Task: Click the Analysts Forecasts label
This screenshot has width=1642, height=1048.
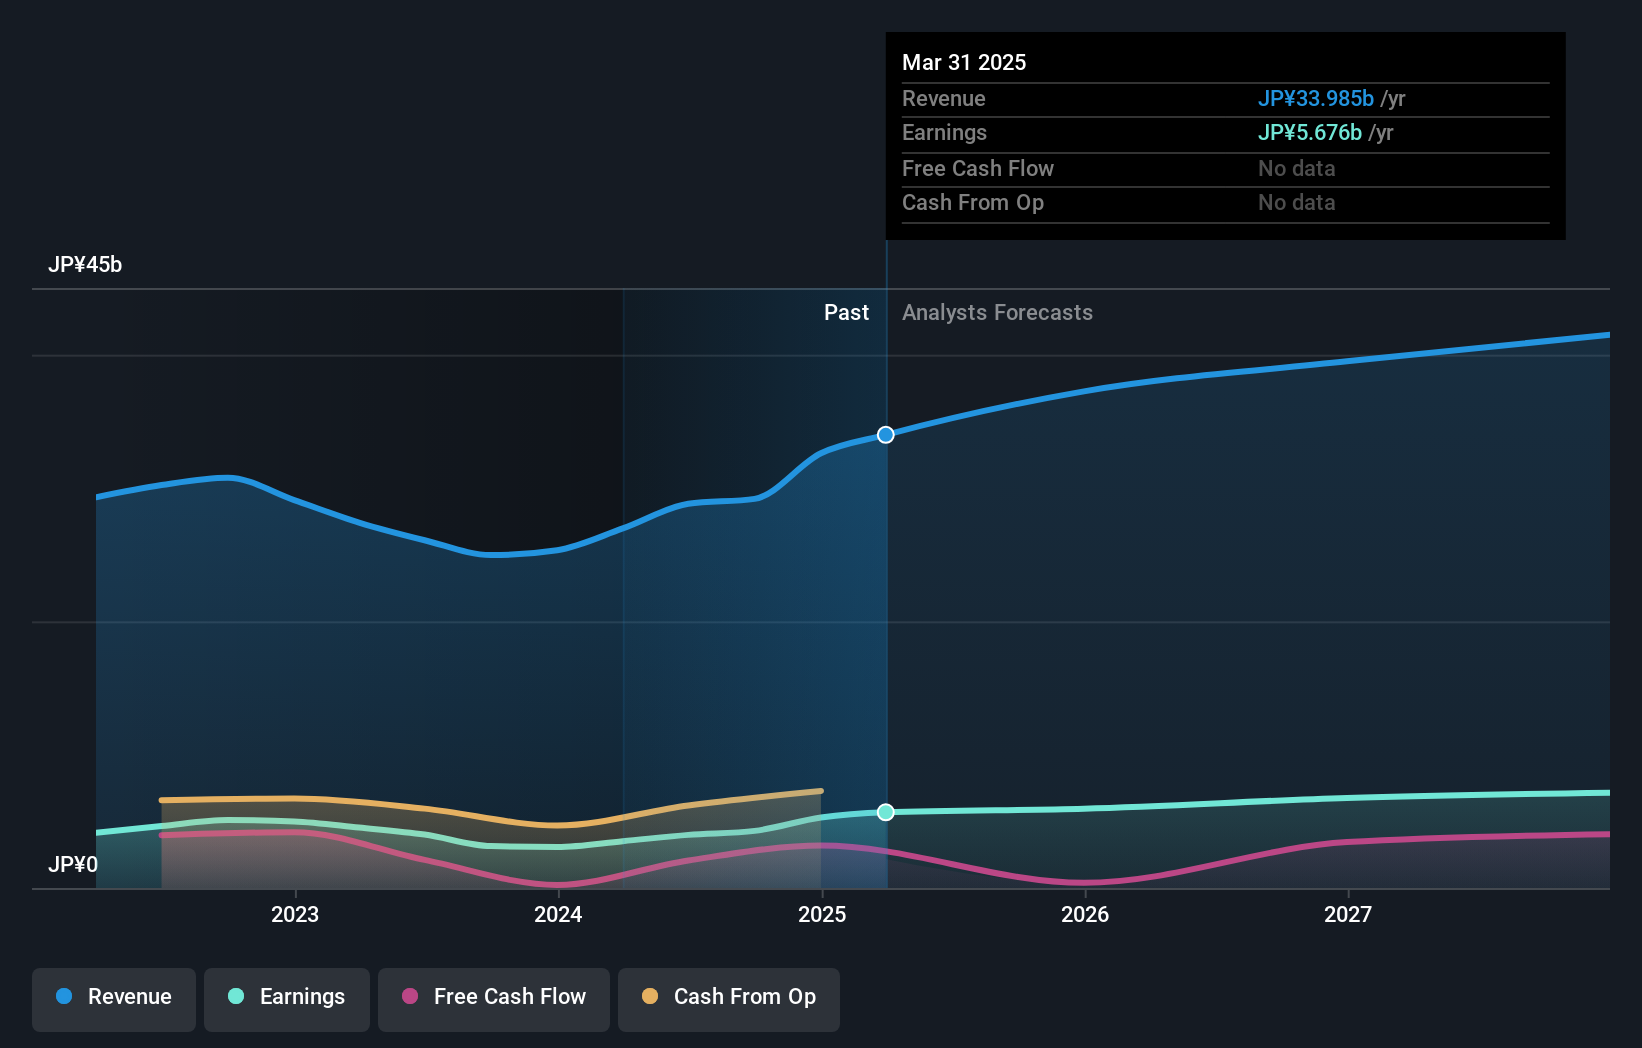Action: click(997, 313)
